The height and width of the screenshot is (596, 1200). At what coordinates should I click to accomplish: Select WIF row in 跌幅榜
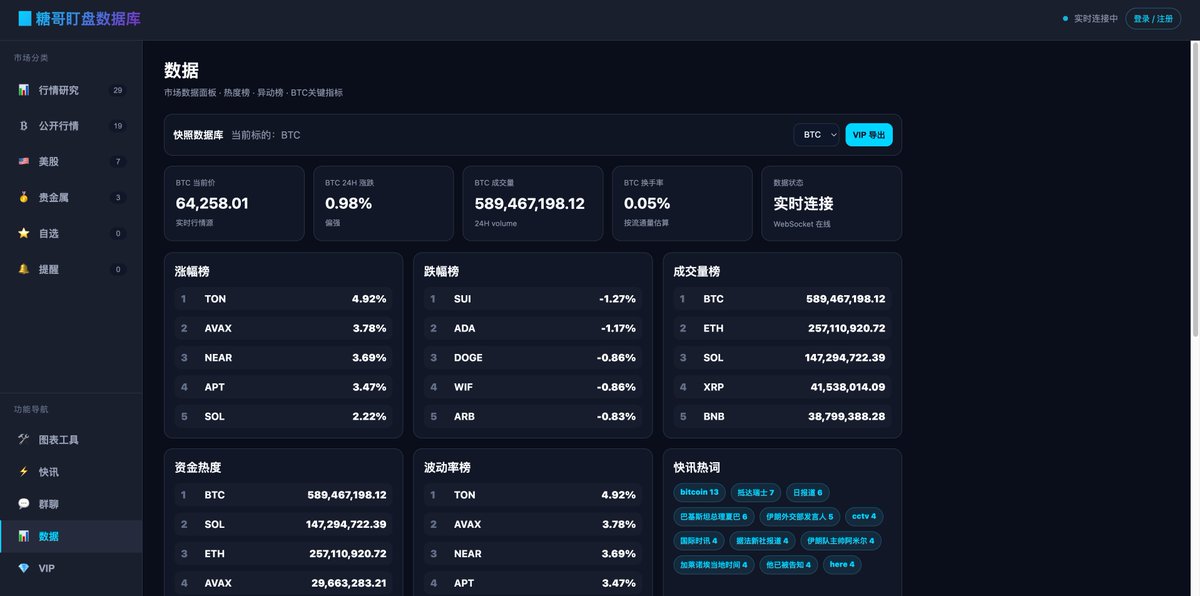(533, 387)
